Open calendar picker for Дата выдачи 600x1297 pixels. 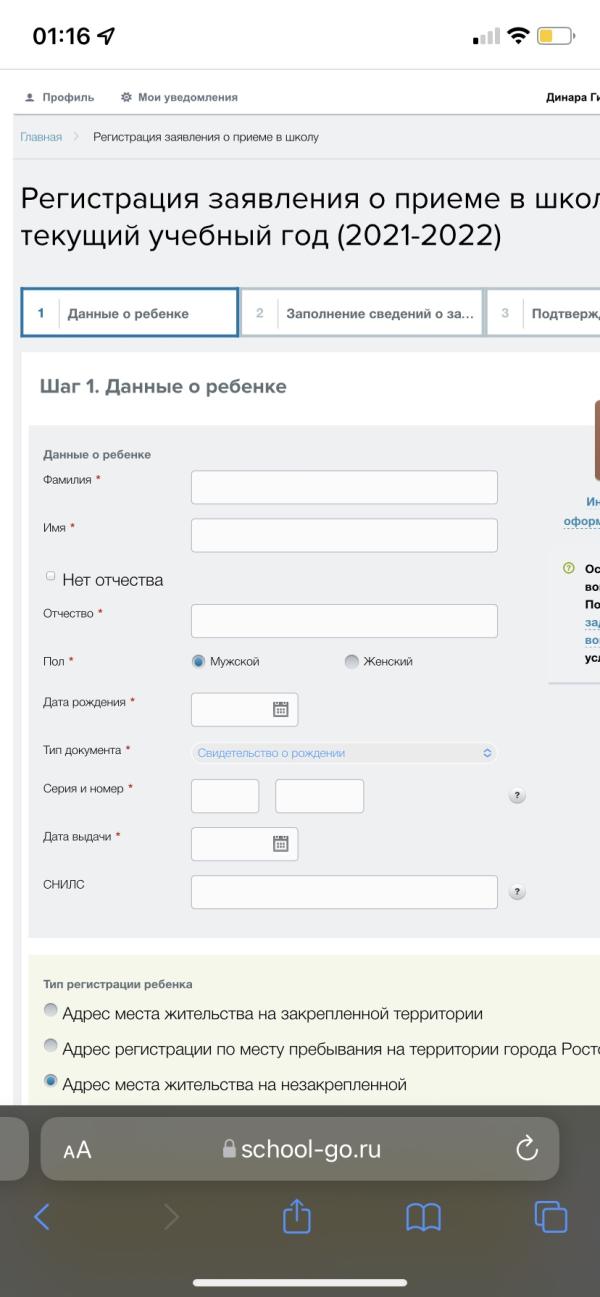(x=280, y=843)
